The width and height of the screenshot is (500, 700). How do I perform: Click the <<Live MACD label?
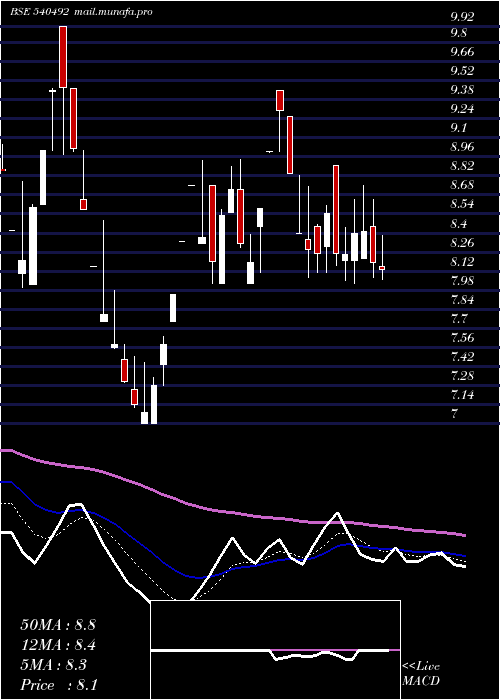(x=421, y=674)
